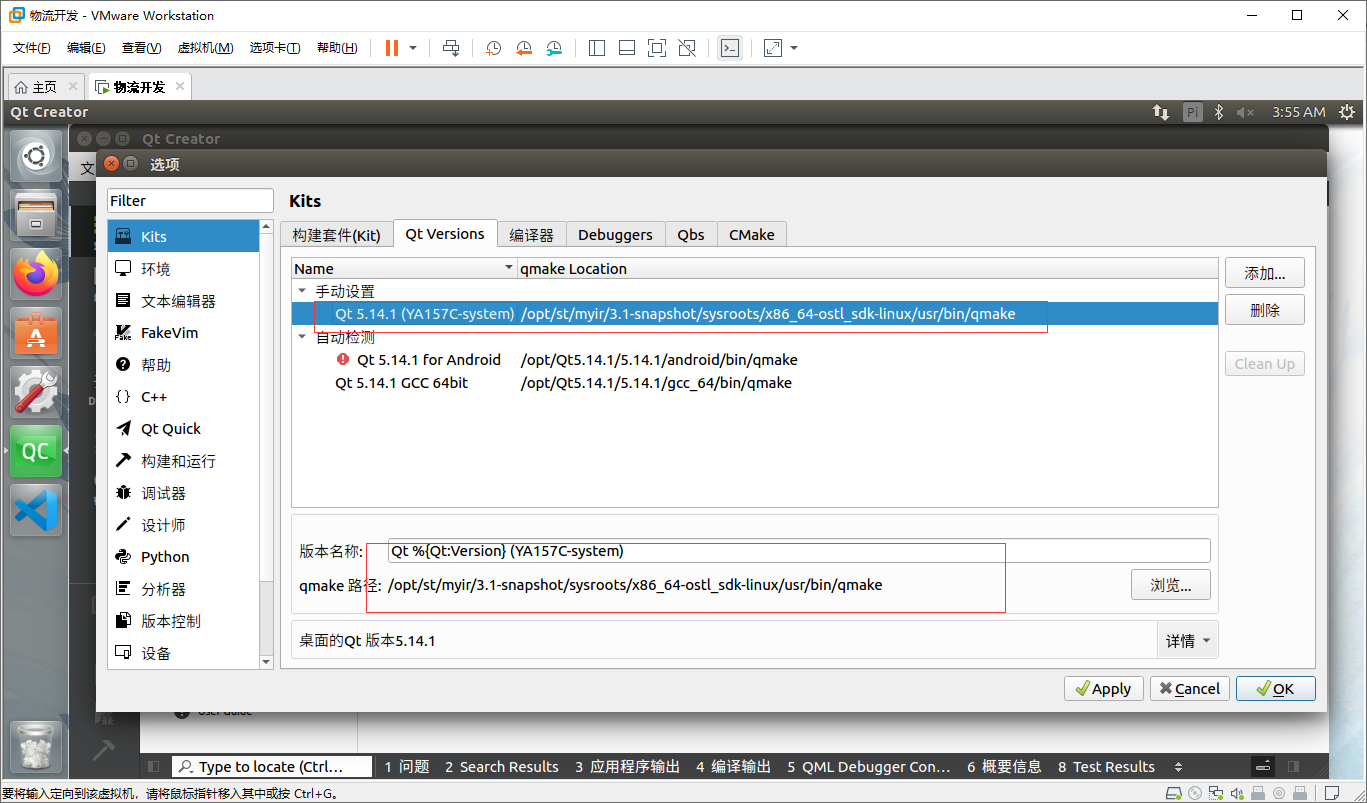Viewport: 1367px width, 803px height.
Task: Switch to the CMake tab
Action: click(752, 235)
